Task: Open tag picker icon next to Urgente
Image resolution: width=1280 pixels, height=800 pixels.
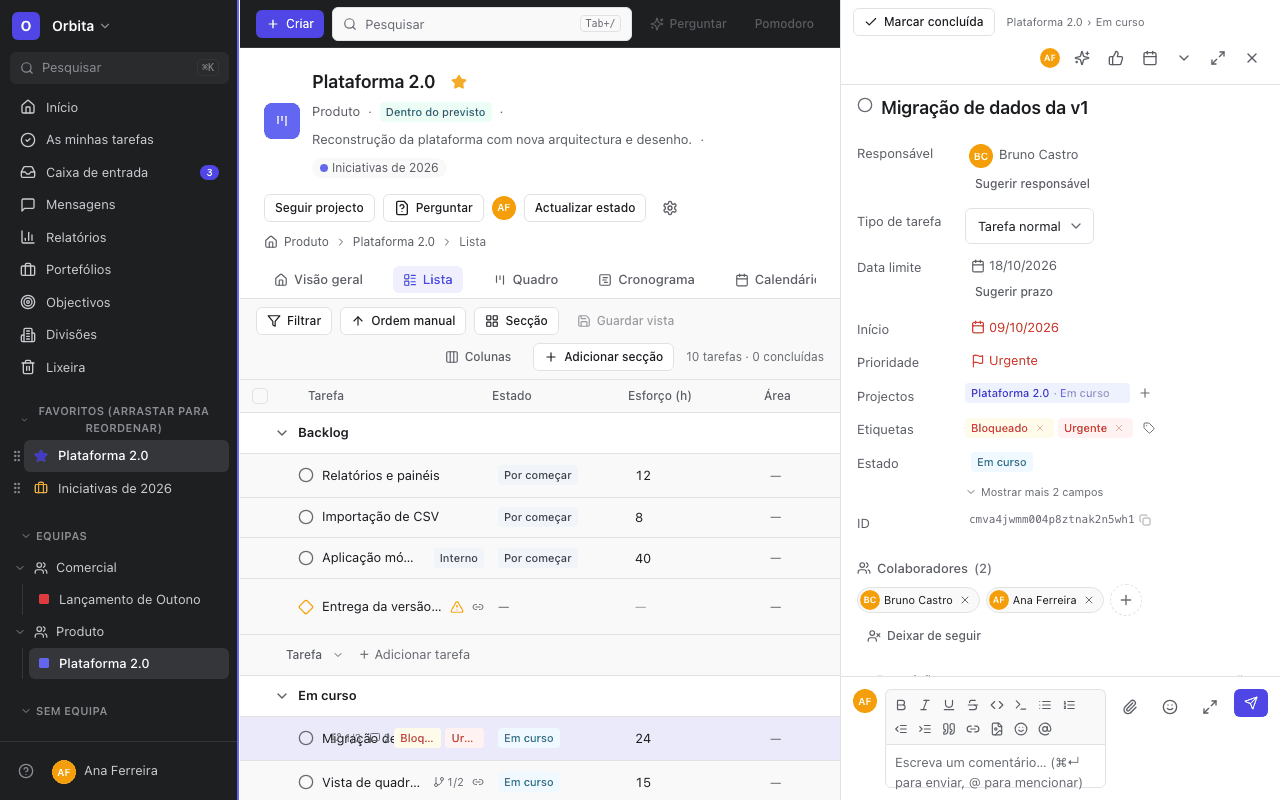Action: pos(1149,428)
